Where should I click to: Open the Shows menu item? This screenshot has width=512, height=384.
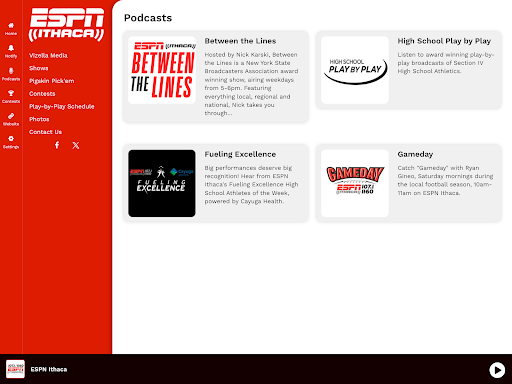click(x=39, y=68)
